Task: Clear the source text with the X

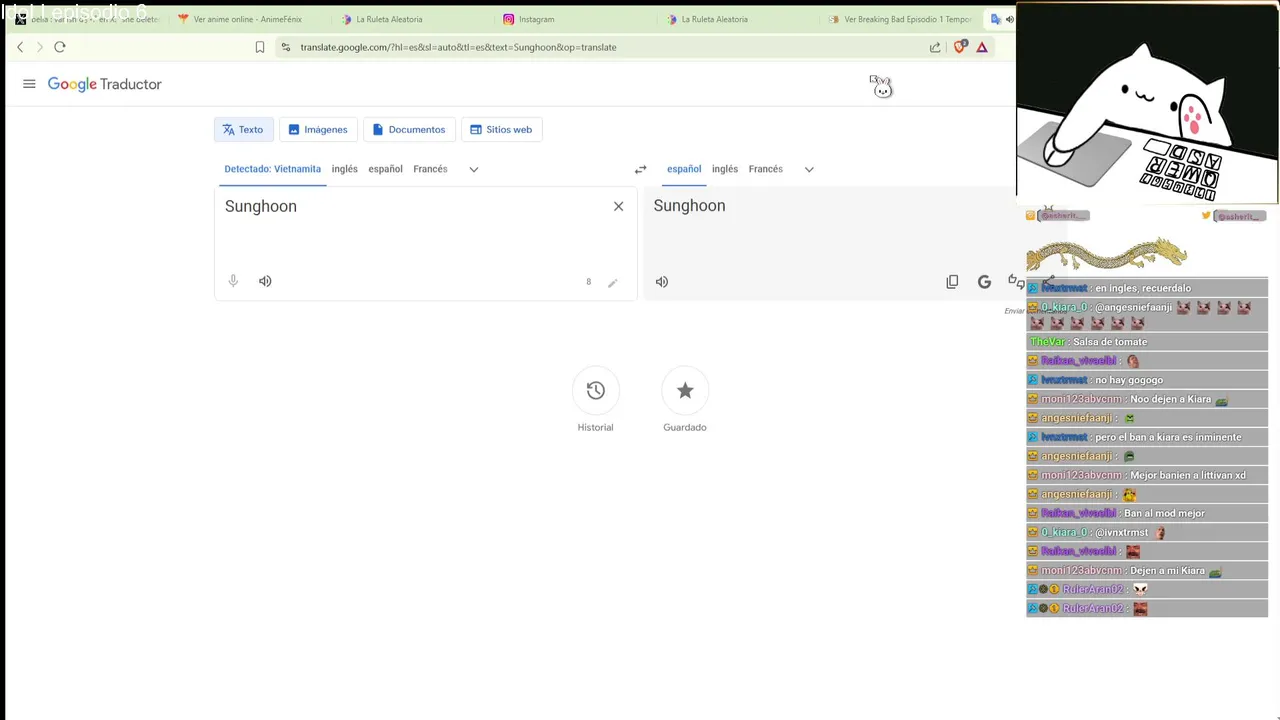Action: (618, 206)
